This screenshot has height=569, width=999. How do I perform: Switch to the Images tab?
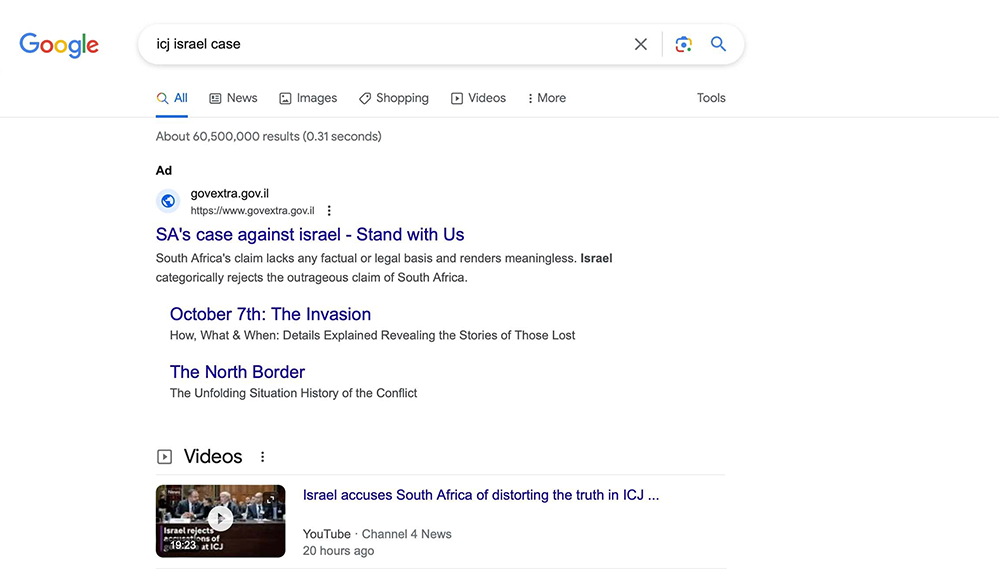308,98
